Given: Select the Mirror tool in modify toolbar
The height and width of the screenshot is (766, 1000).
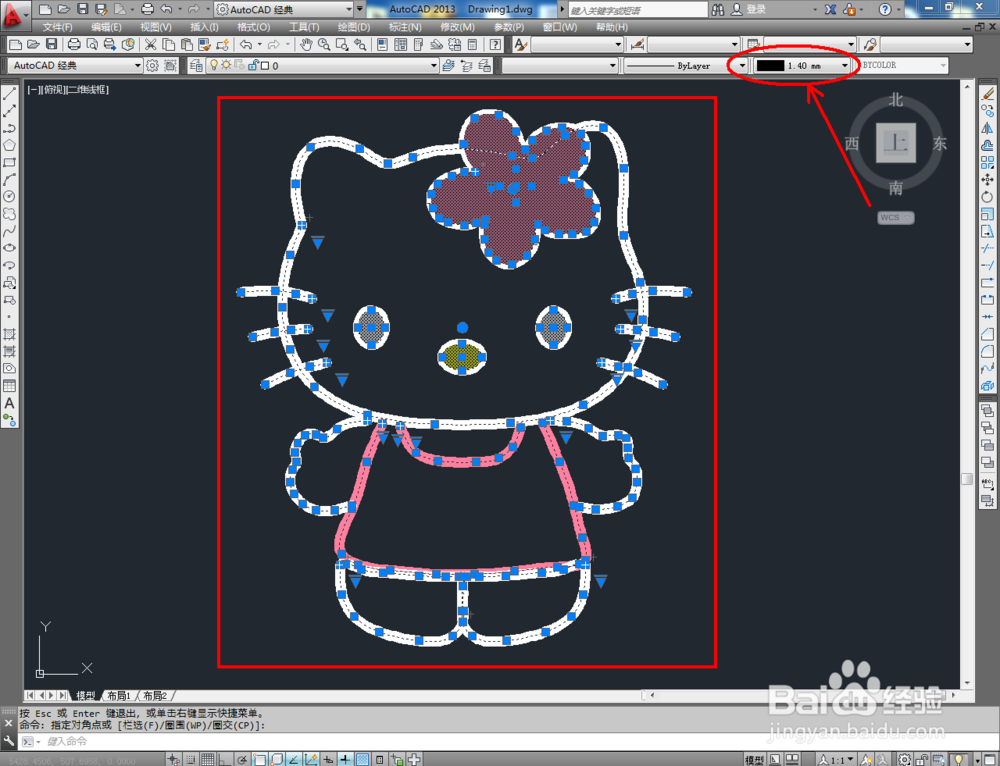Looking at the screenshot, I should [x=987, y=128].
